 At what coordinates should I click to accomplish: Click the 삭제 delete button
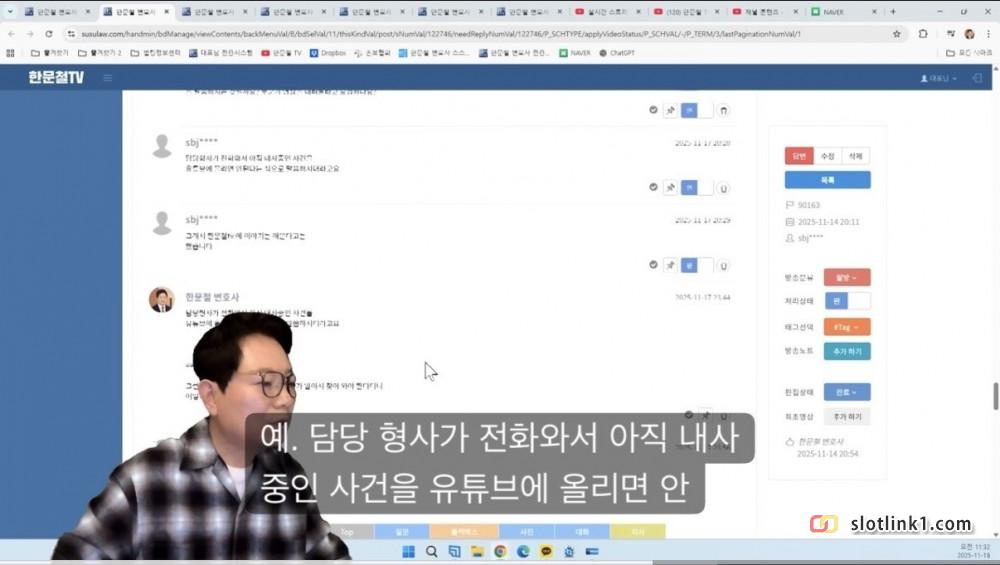(856, 156)
